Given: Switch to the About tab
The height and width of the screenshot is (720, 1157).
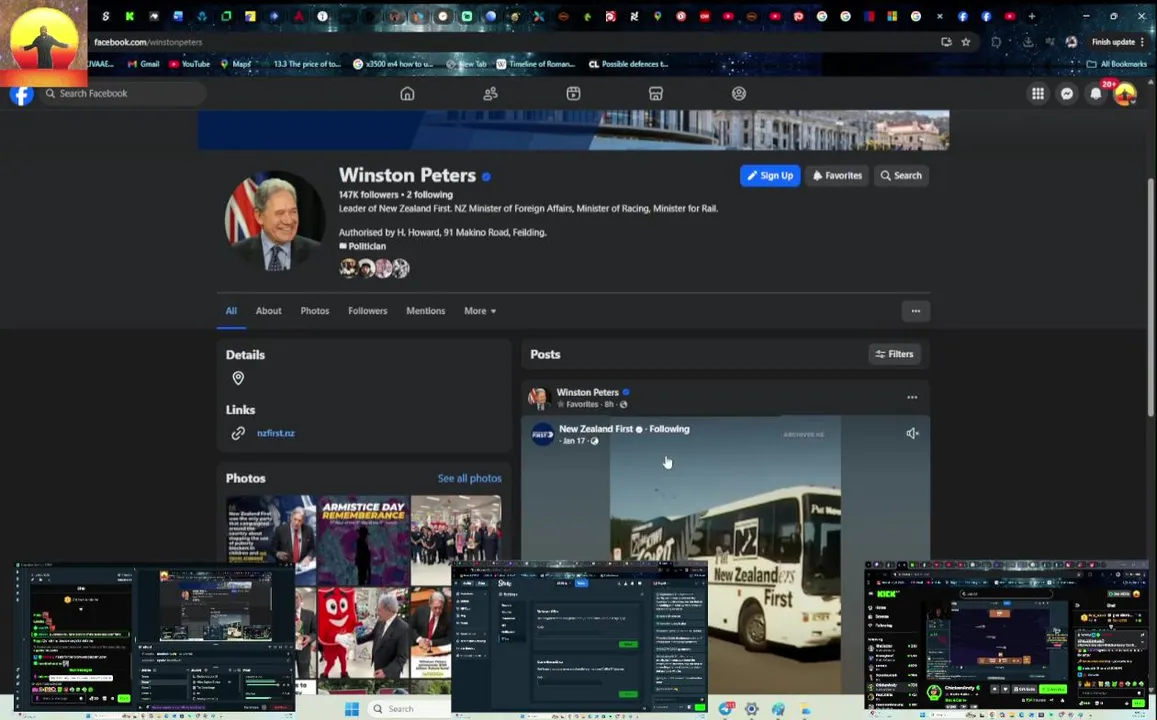Looking at the screenshot, I should (x=269, y=311).
